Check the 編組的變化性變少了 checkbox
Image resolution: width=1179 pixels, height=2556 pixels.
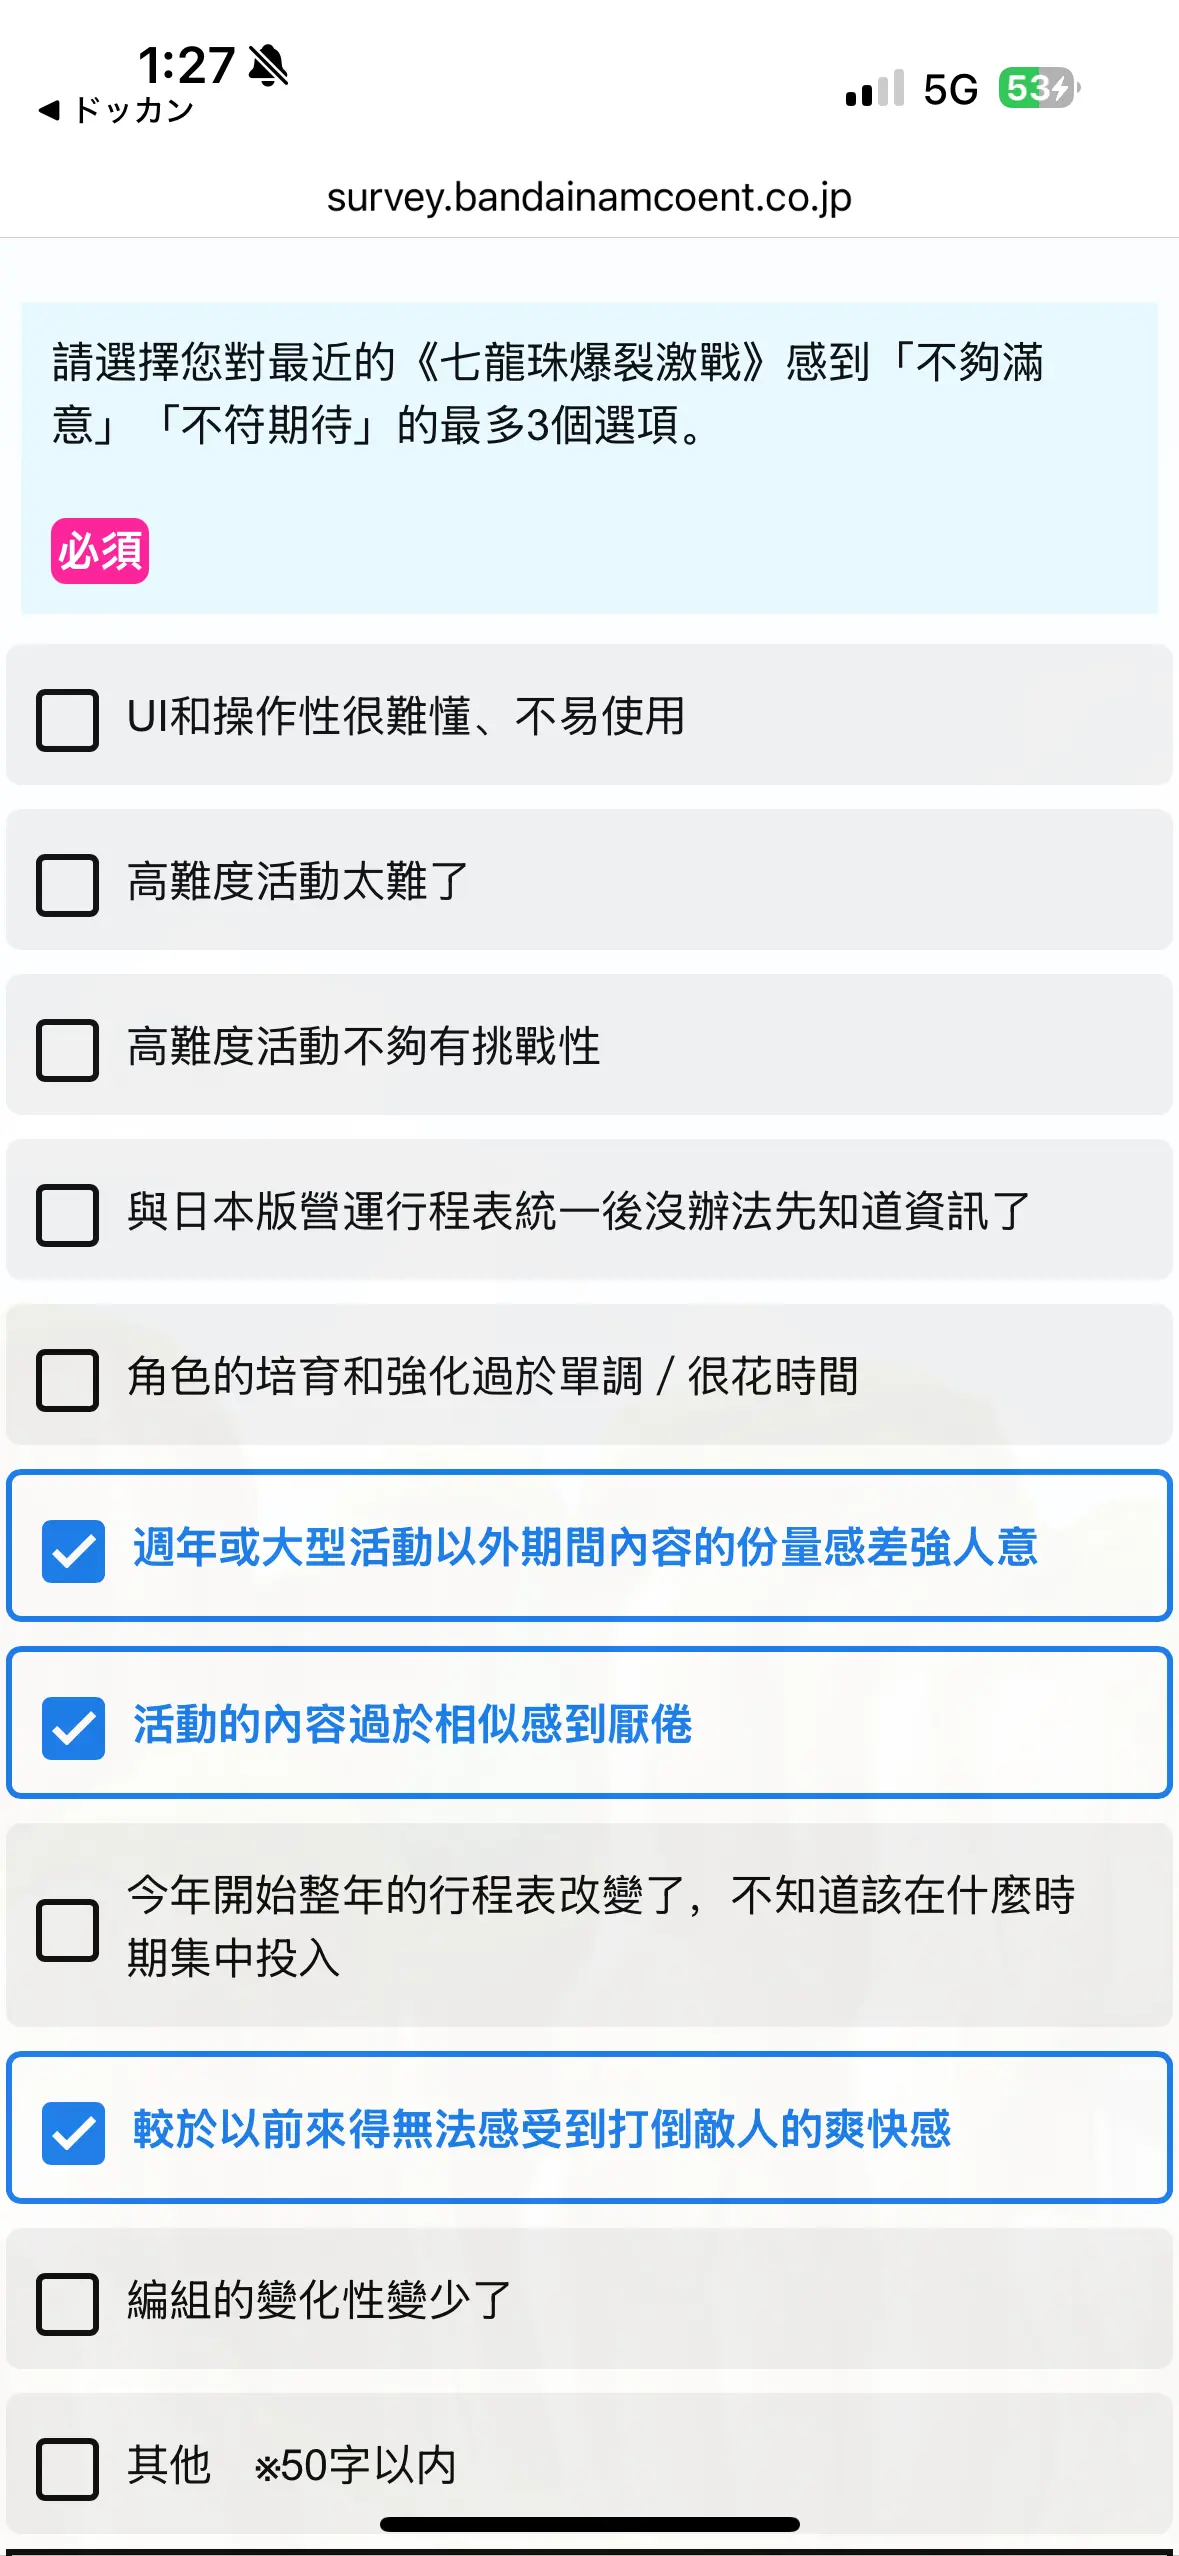[67, 2304]
